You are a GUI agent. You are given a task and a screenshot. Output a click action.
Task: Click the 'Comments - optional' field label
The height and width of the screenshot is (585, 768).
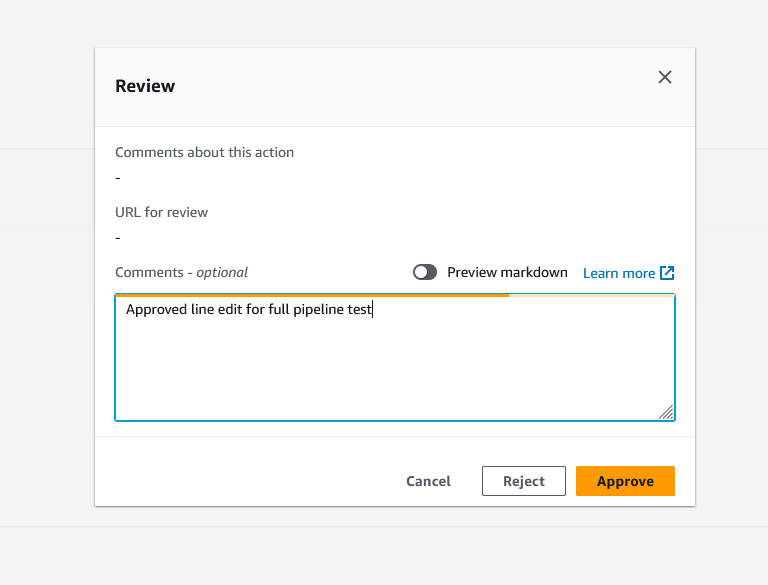pyautogui.click(x=181, y=272)
